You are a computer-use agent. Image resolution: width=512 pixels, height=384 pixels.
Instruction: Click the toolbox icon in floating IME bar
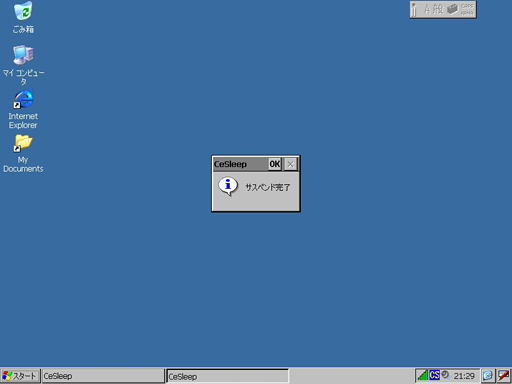(x=452, y=9)
